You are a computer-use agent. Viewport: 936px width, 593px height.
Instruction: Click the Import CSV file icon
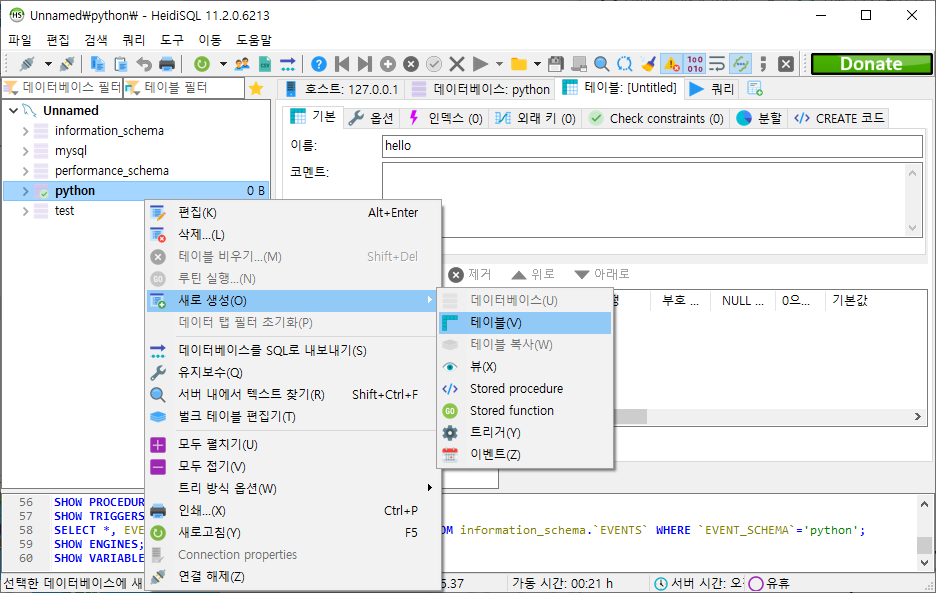[x=265, y=64]
